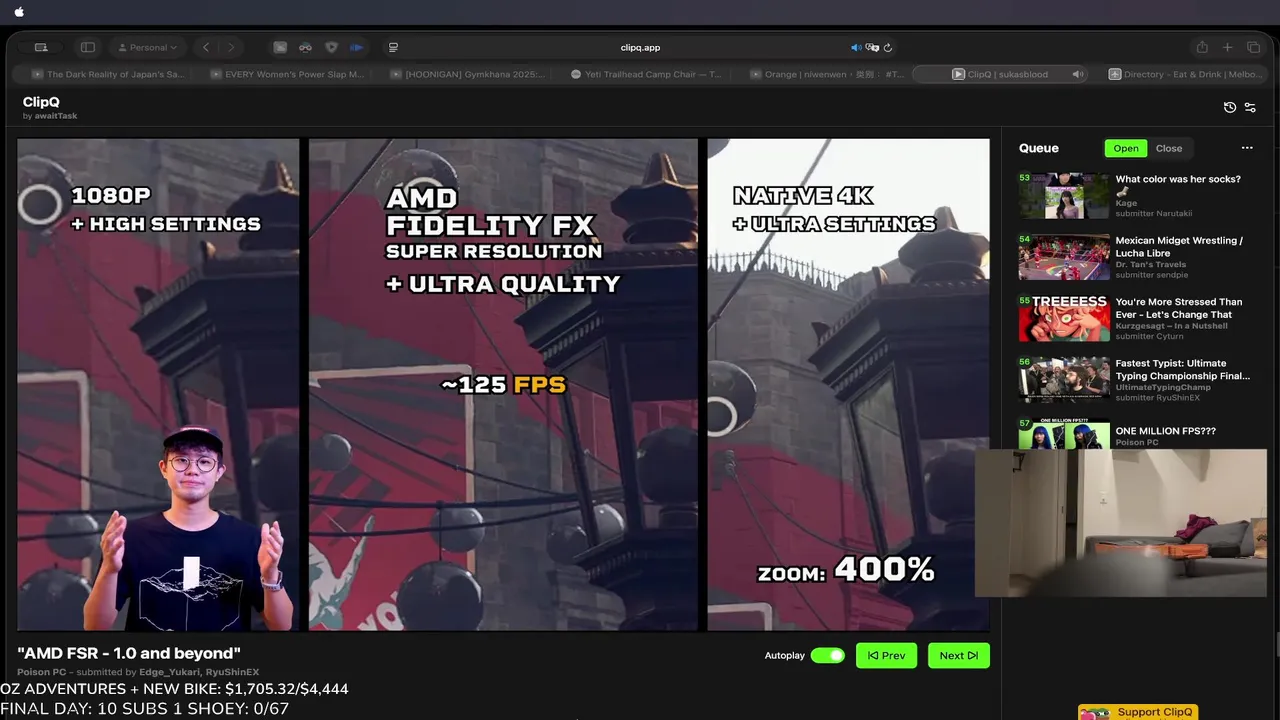Open ONE MILLION FPS clip thumbnail

[x=1064, y=436]
